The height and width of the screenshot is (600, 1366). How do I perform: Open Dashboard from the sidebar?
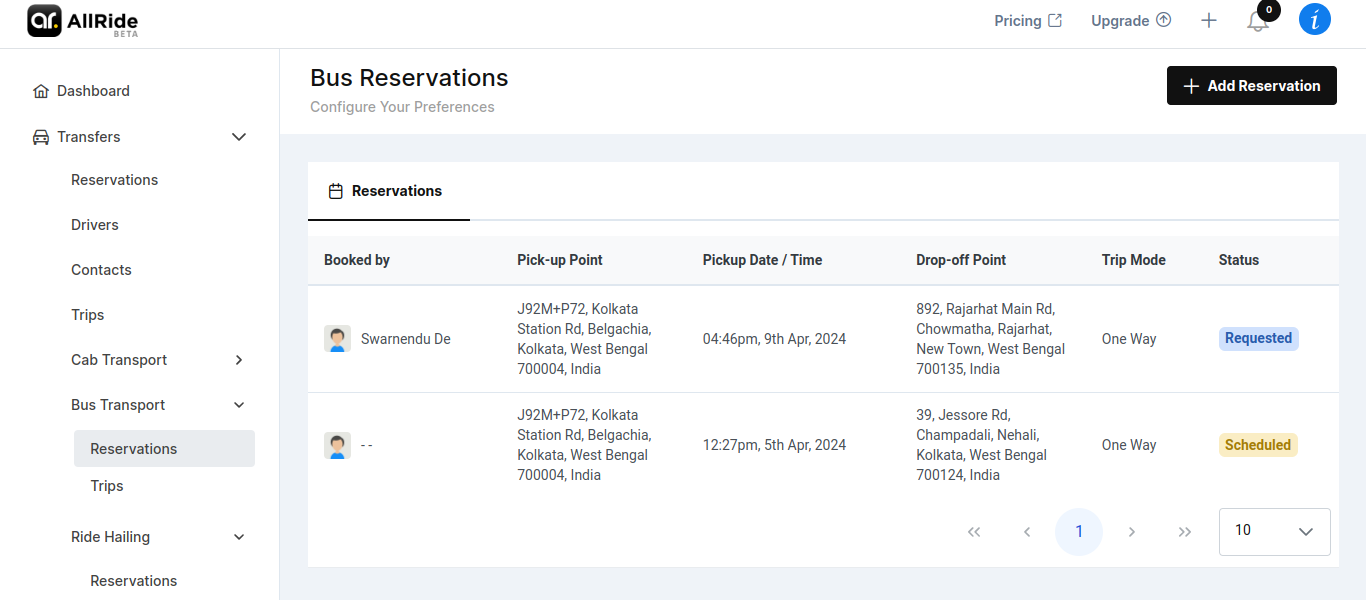click(93, 91)
